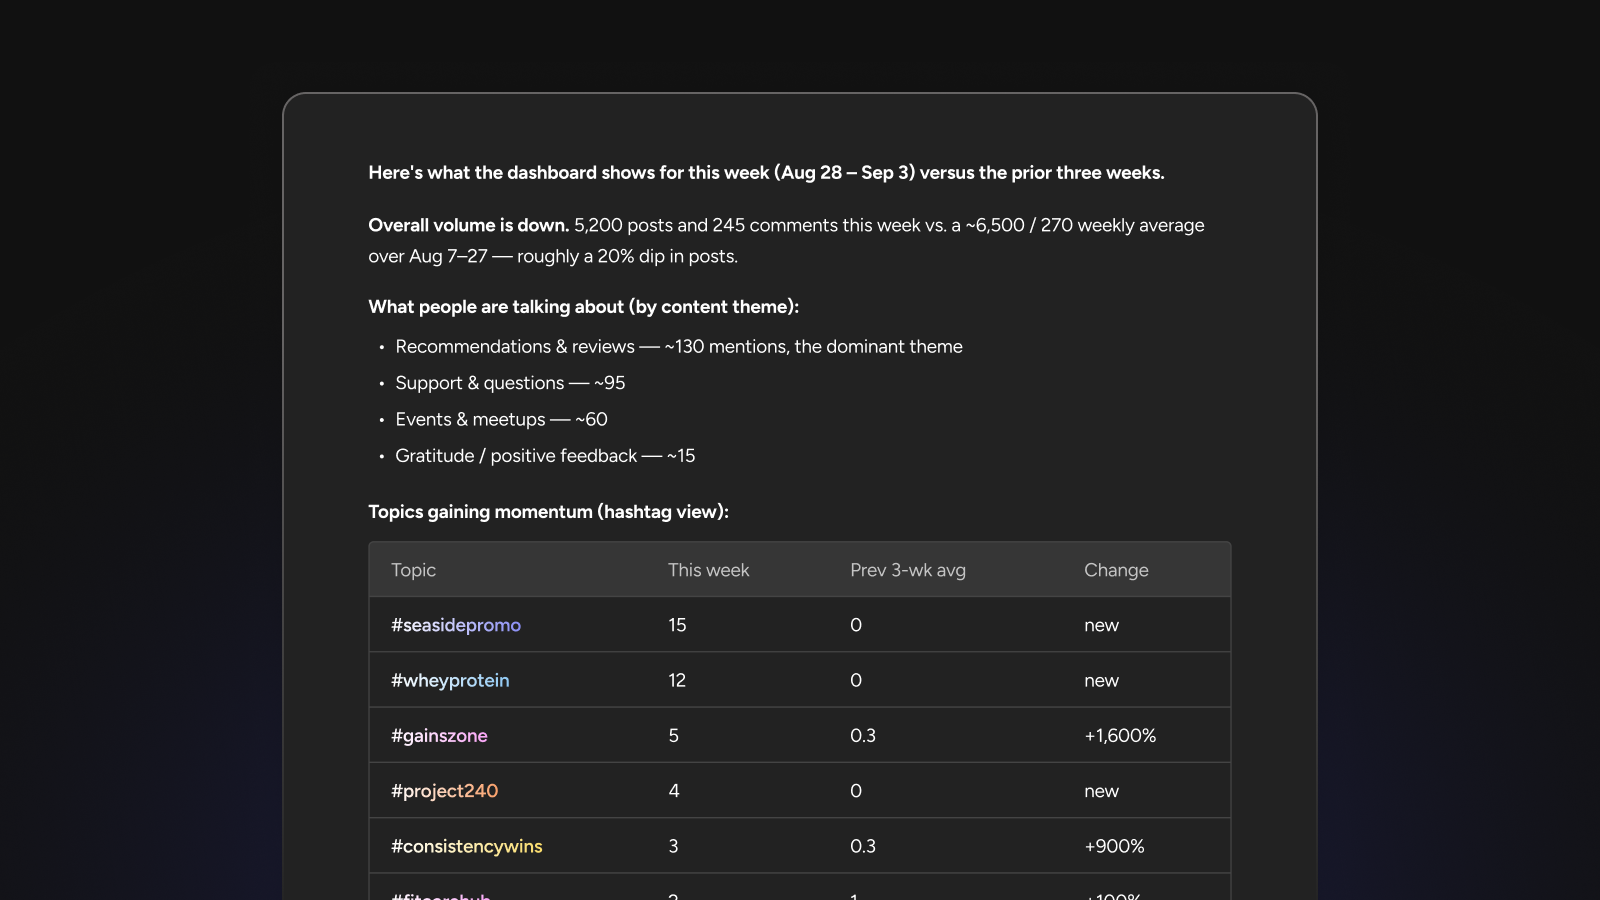Click the #consistencywins hashtag
This screenshot has width=1600, height=900.
pyautogui.click(x=467, y=846)
